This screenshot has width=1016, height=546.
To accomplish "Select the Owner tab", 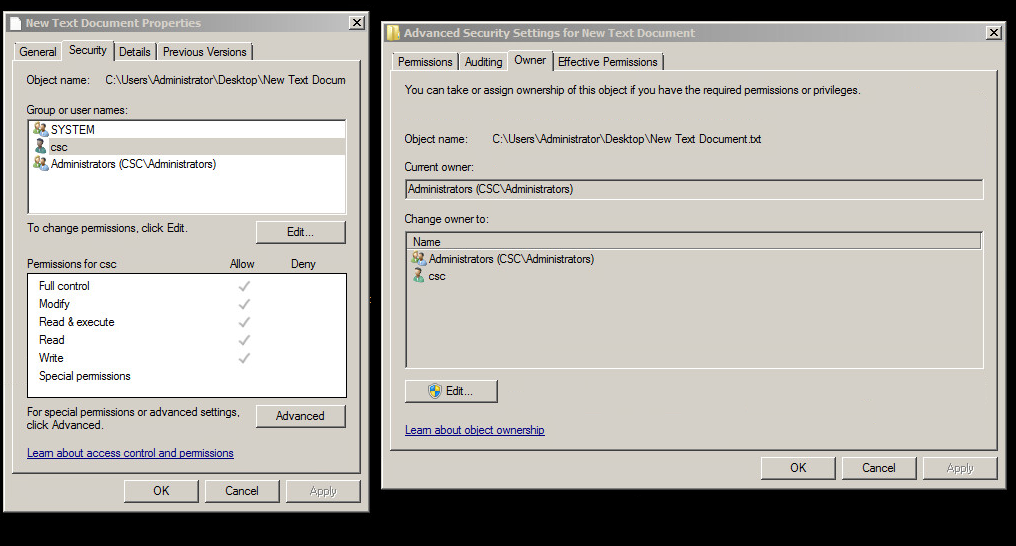I will [x=530, y=60].
